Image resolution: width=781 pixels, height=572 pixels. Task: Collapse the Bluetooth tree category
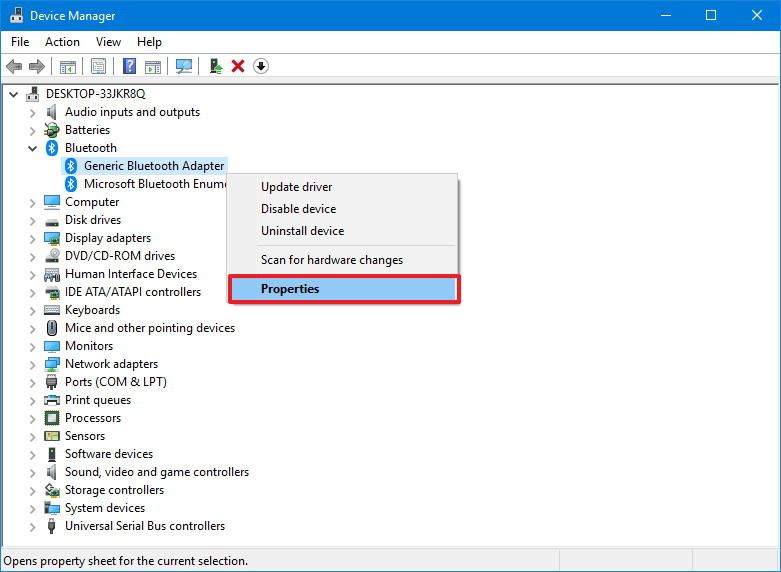tap(33, 148)
